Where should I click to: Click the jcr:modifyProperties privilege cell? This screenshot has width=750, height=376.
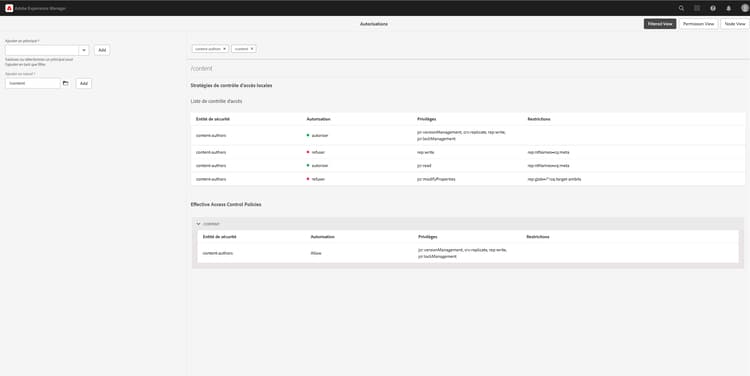tap(436, 179)
